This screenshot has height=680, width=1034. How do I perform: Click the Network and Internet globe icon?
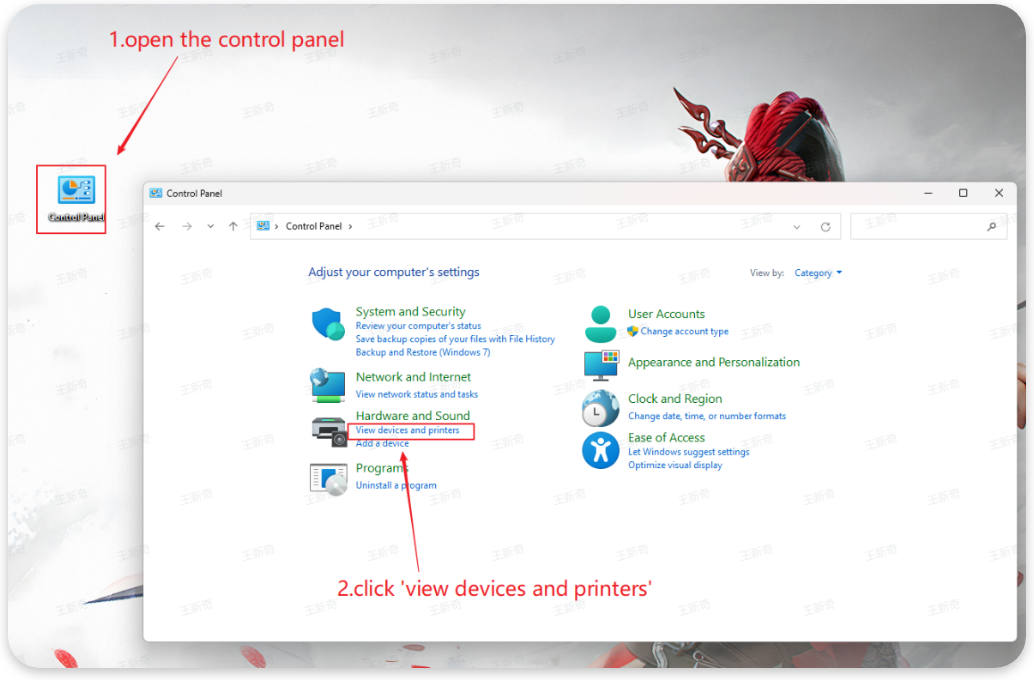(328, 385)
